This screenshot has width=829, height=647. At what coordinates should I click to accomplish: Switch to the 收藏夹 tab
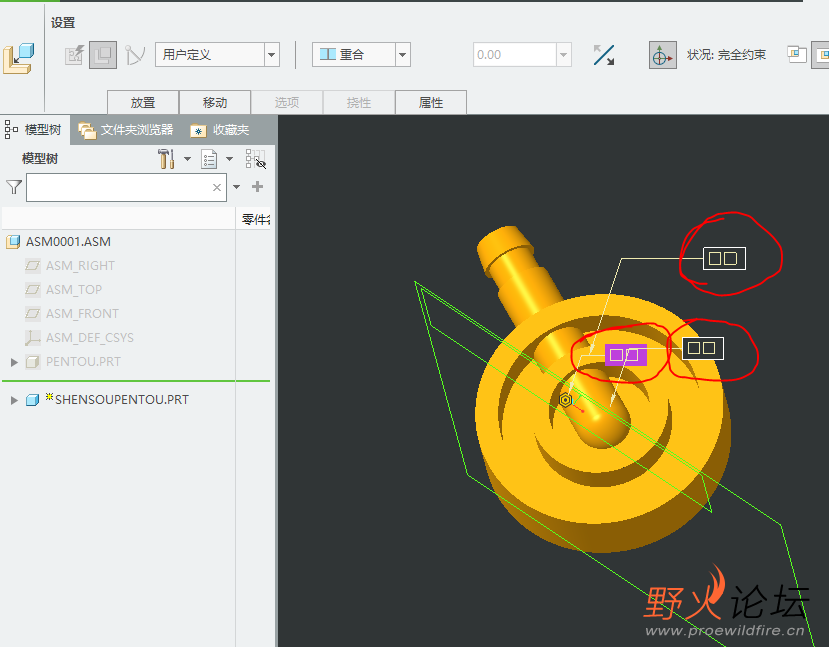point(220,130)
